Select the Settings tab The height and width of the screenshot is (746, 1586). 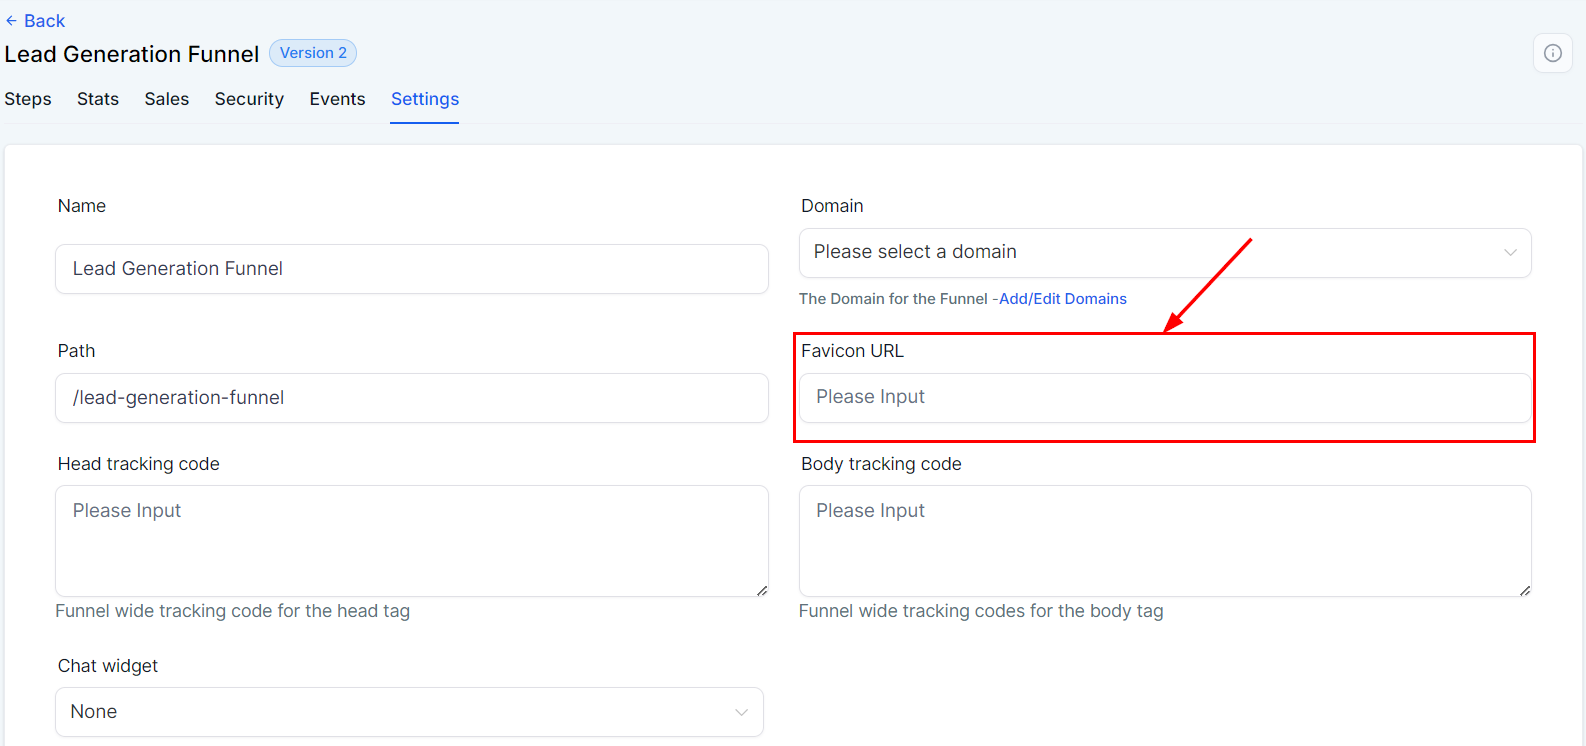click(425, 99)
